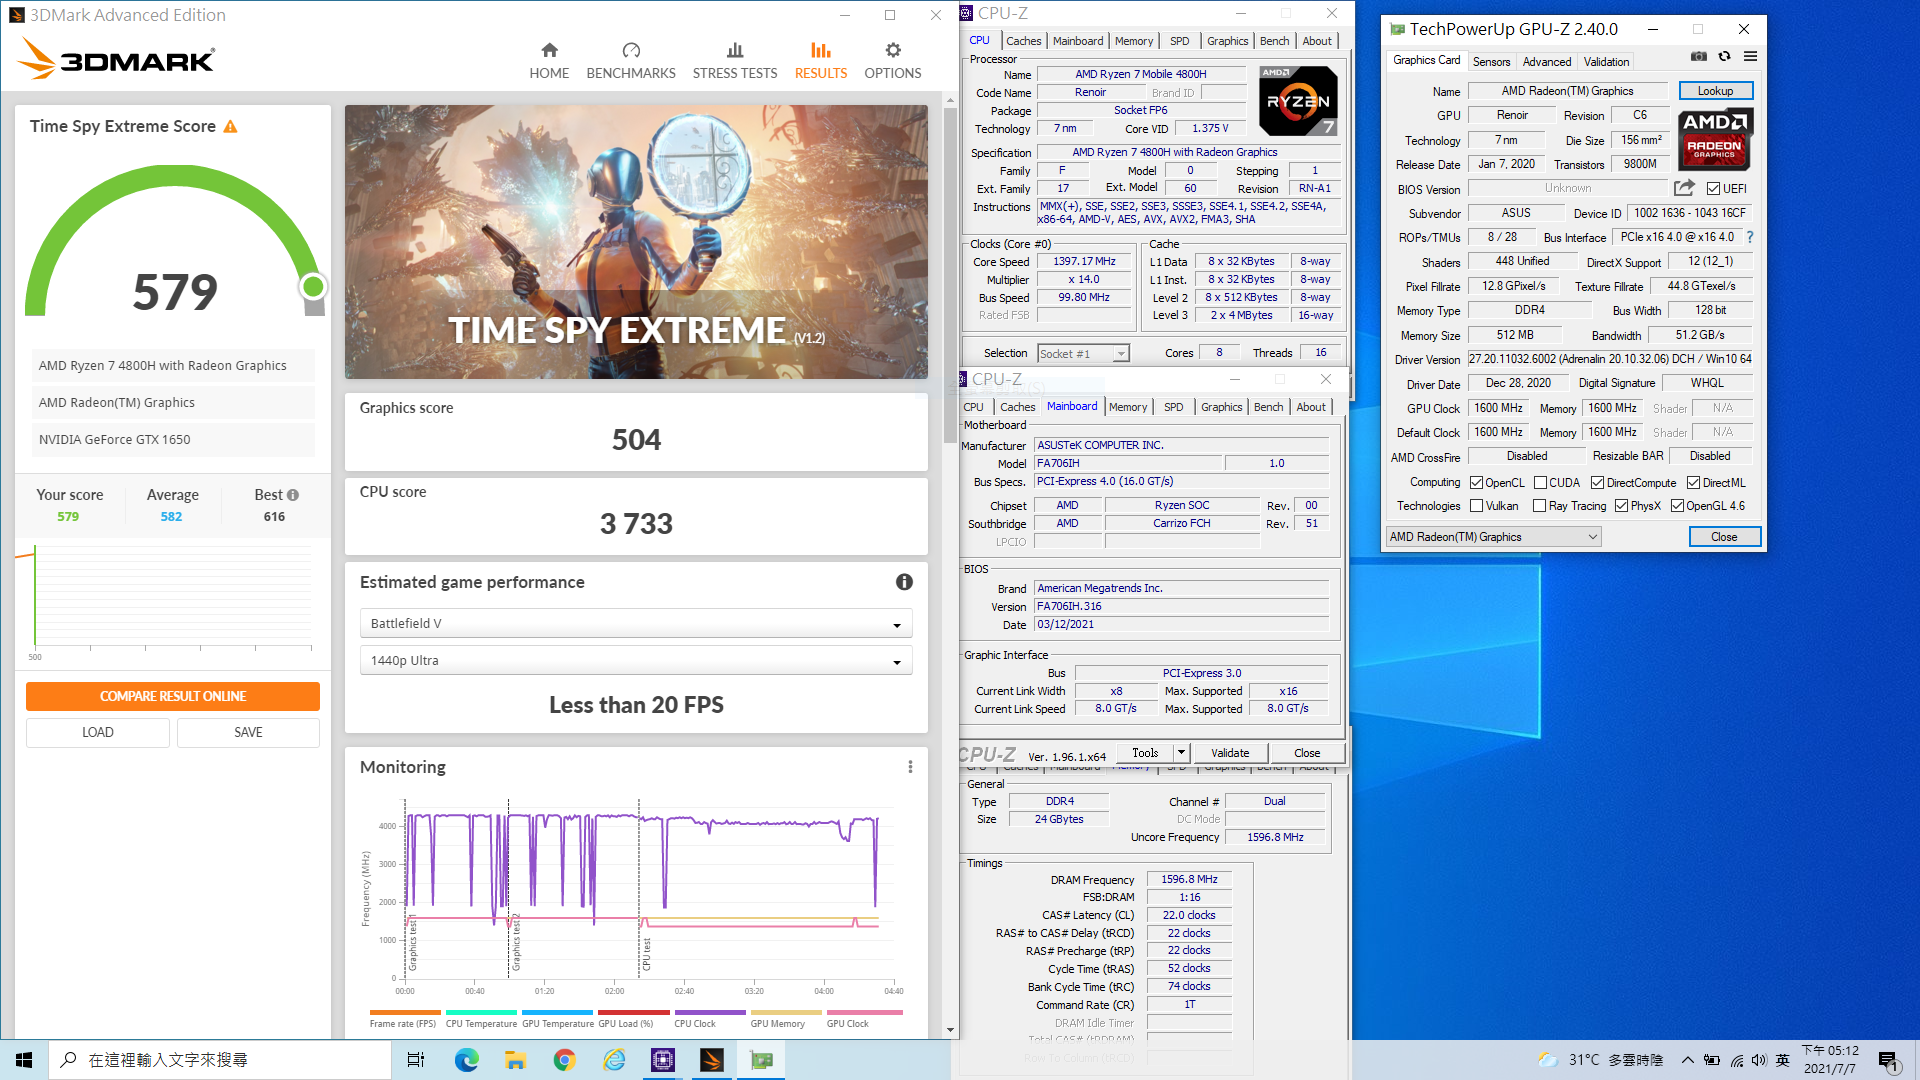Expand Battlefield V game dropdown
This screenshot has width=1920, height=1080.
tap(636, 623)
